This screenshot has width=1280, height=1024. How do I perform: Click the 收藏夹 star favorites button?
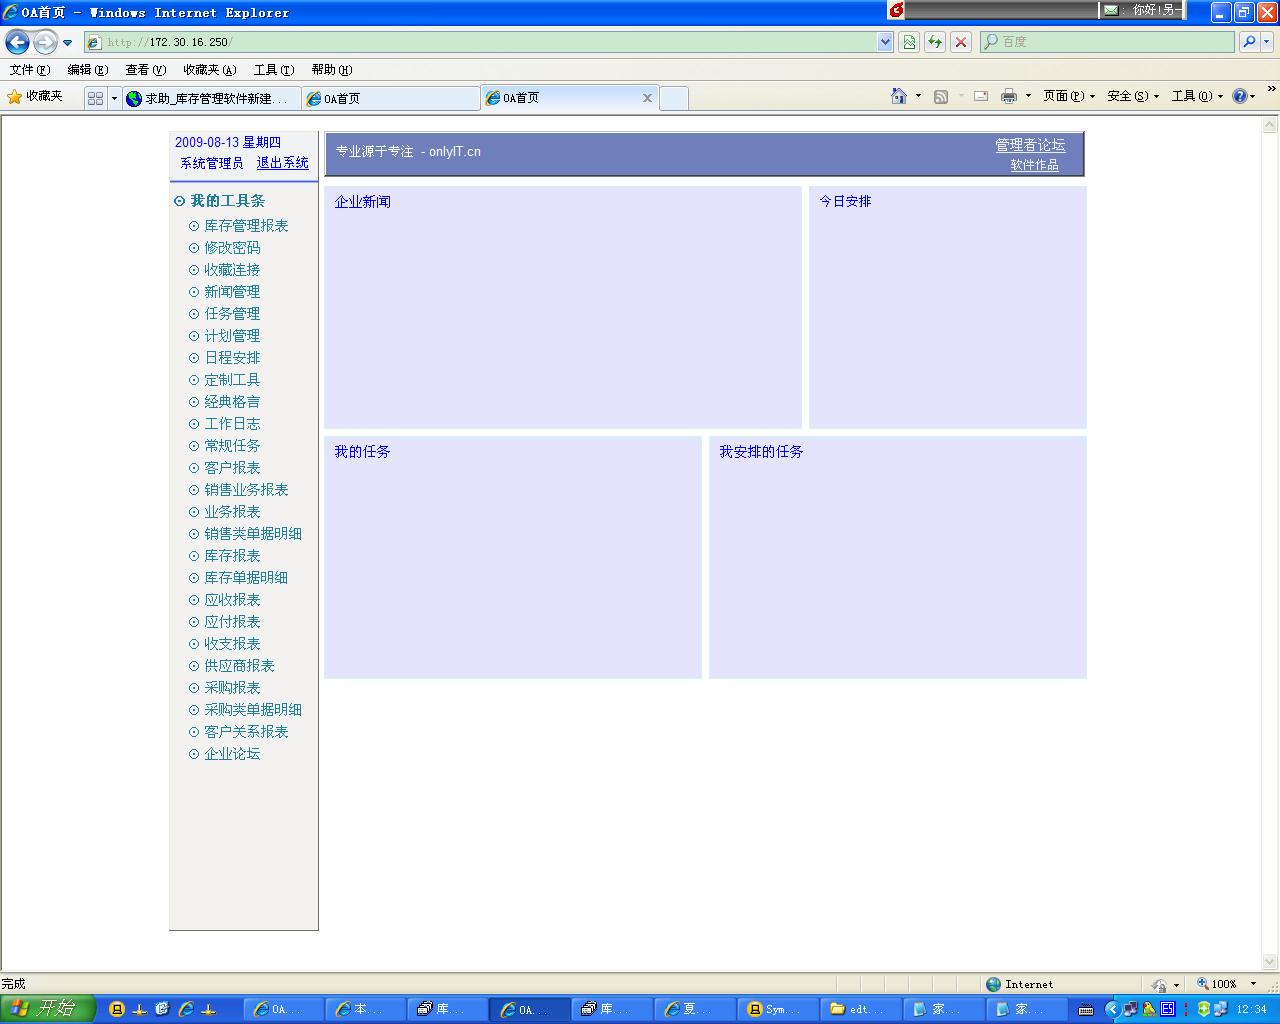pyautogui.click(x=35, y=96)
